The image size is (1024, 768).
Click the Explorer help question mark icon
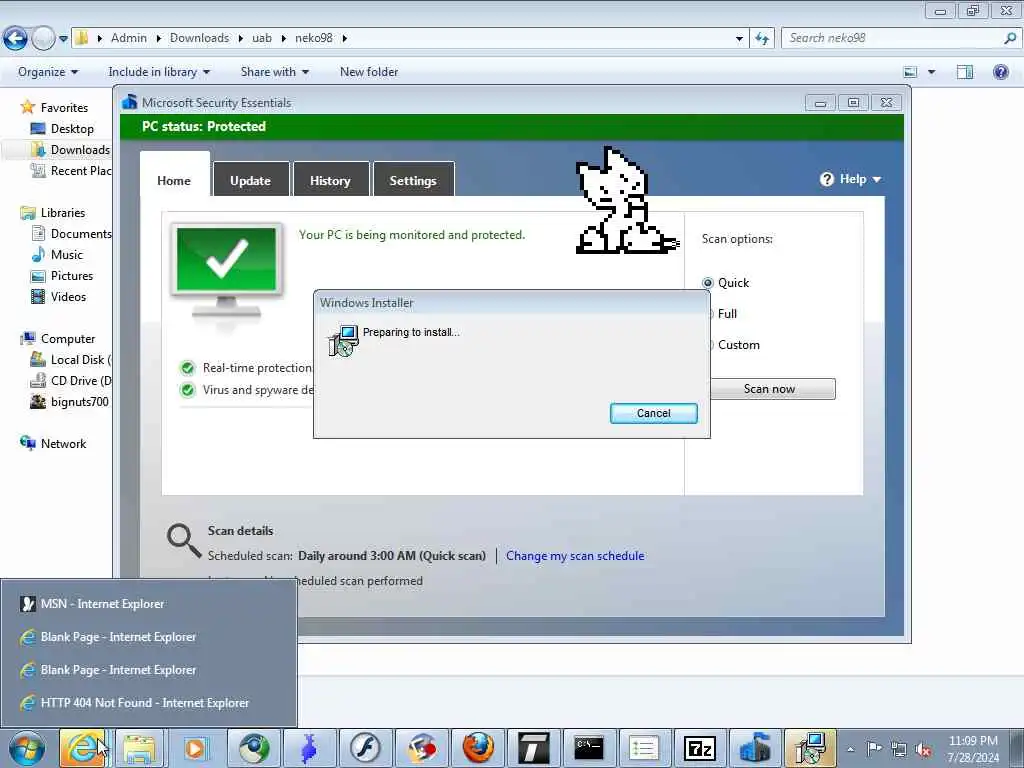click(x=1000, y=72)
